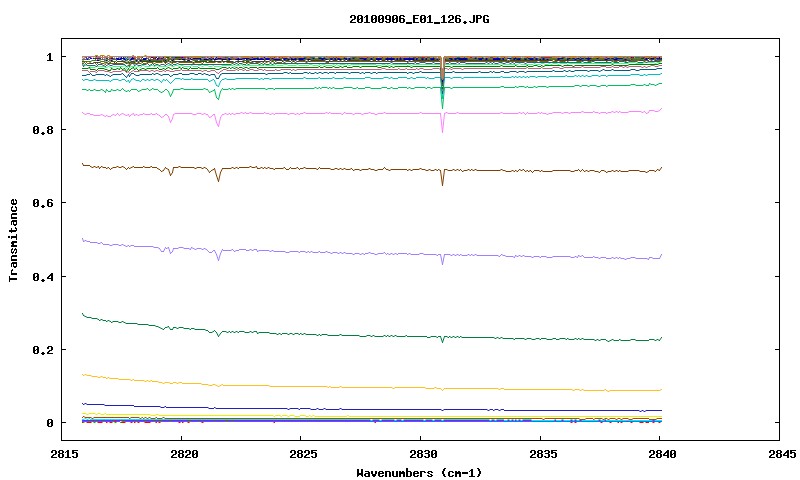Click the x-axis tick label 2845
Viewport: 800px width, 480px height.
[782, 454]
